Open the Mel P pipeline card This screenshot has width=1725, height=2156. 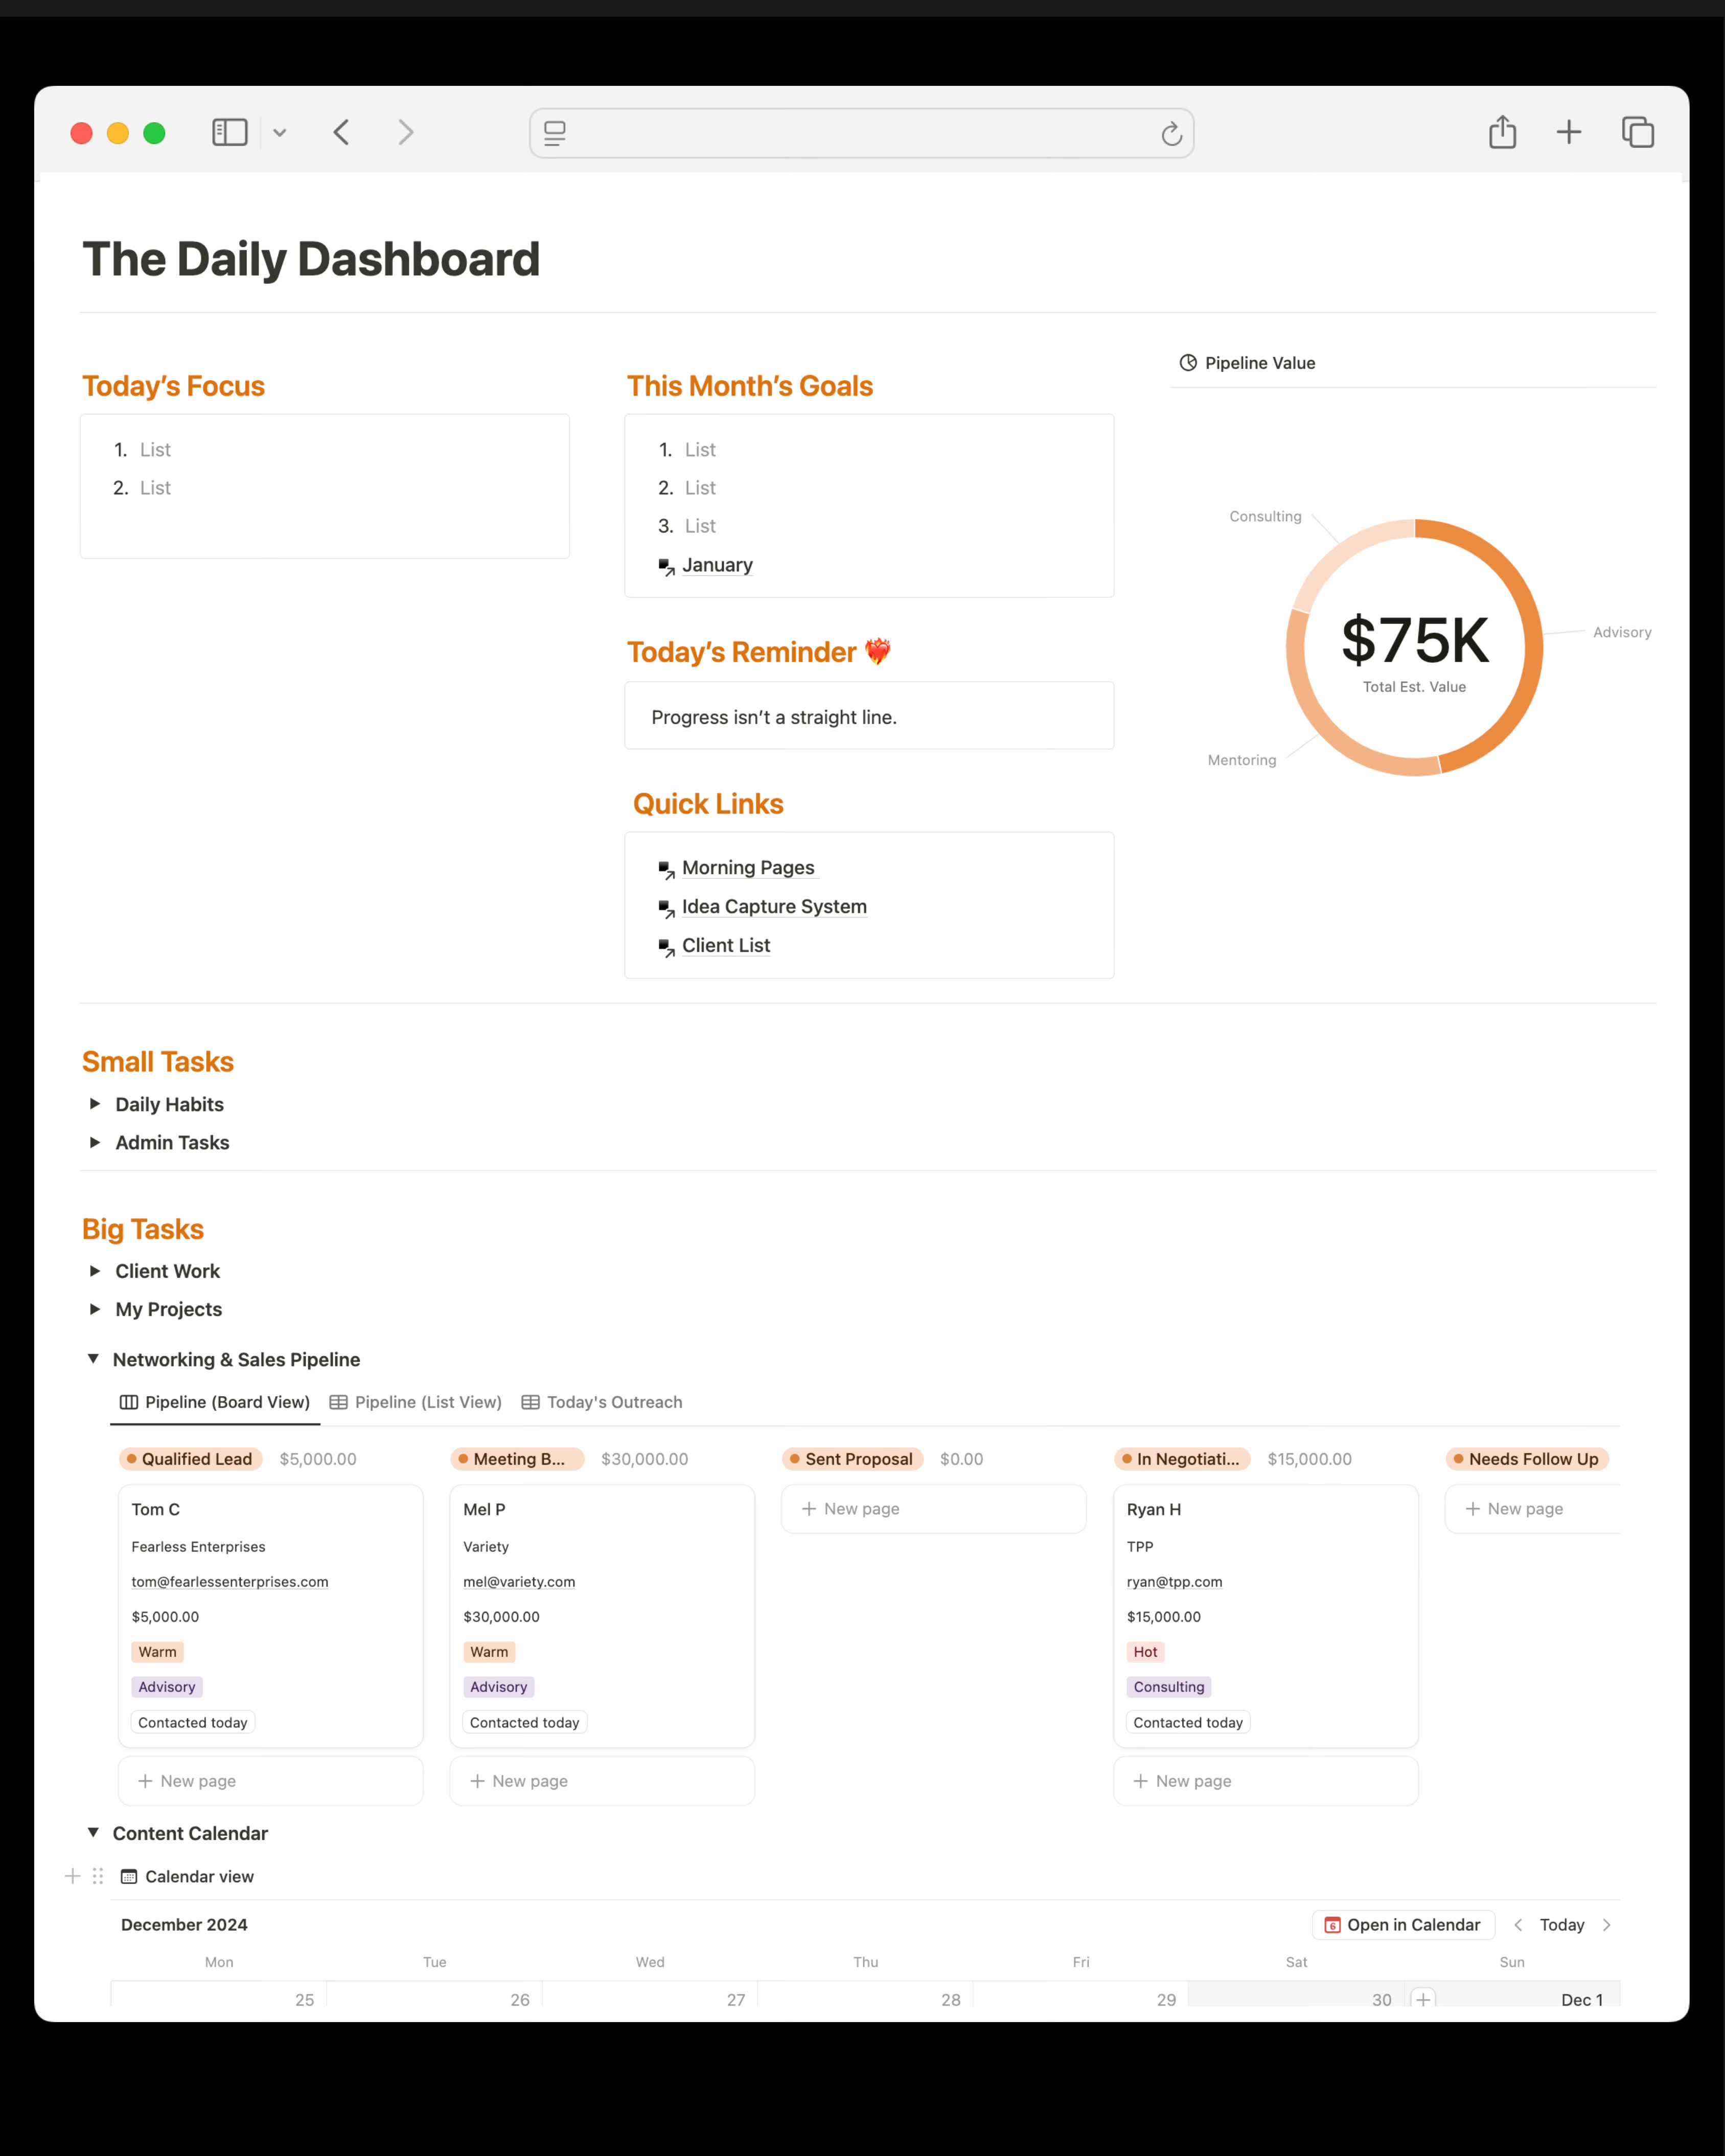602,1616
